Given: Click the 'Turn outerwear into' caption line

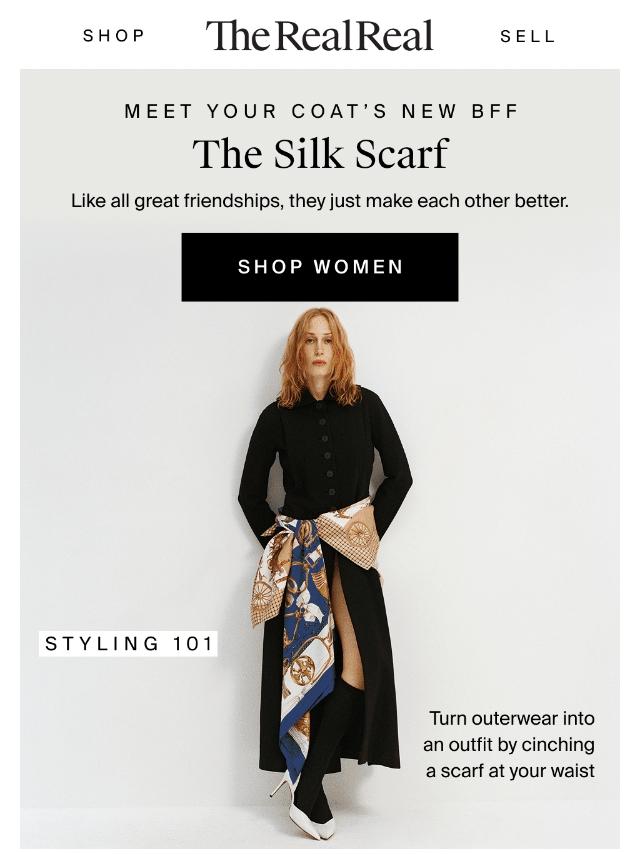Looking at the screenshot, I should click(x=511, y=718).
